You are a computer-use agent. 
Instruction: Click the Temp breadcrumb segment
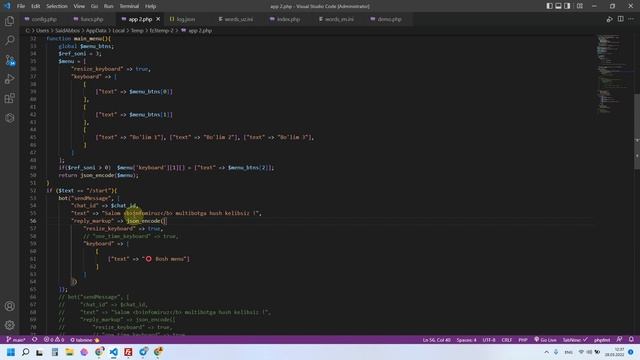(x=137, y=31)
